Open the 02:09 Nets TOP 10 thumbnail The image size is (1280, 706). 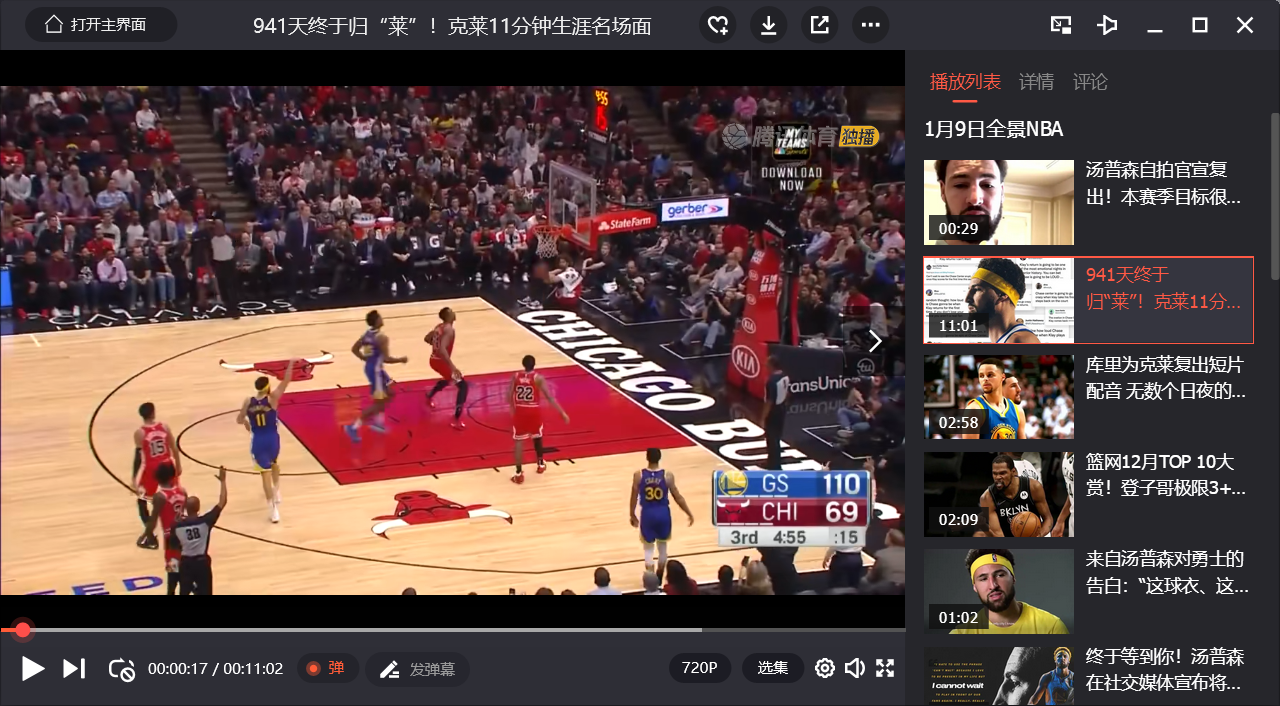(998, 494)
